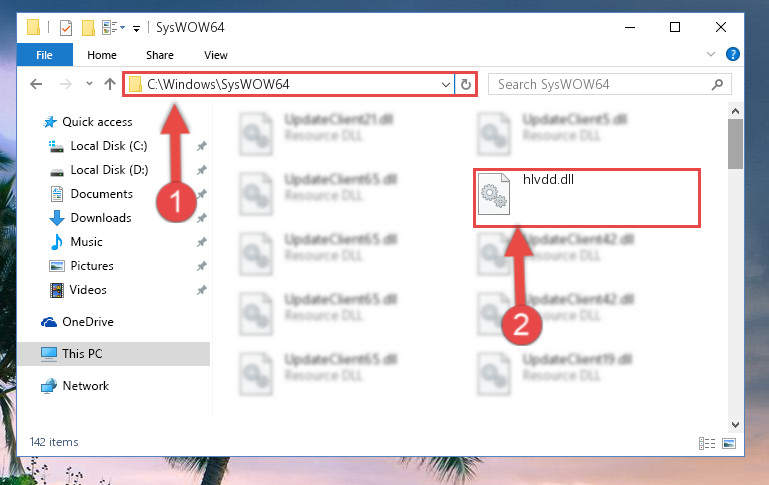Toggle pin next to Local Disk (C:)
The width and height of the screenshot is (769, 485).
202,146
